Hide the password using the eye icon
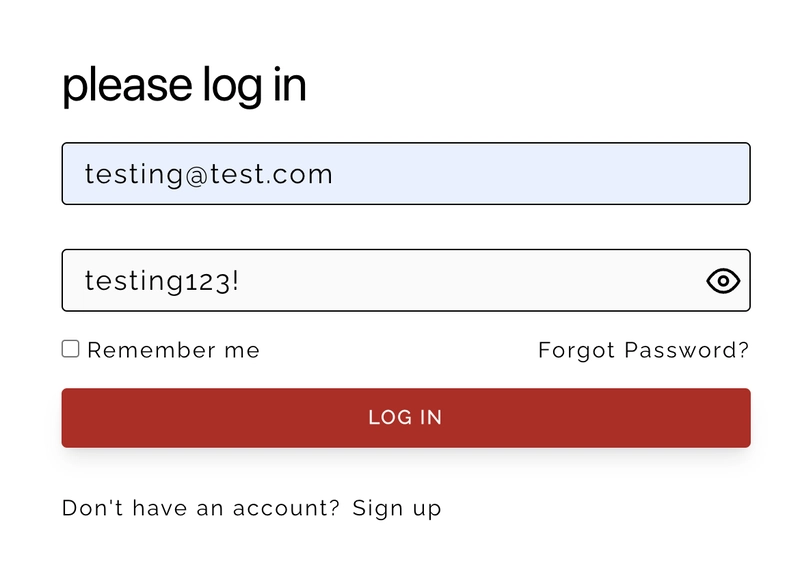Screen dimensions: 800x581 pos(723,281)
